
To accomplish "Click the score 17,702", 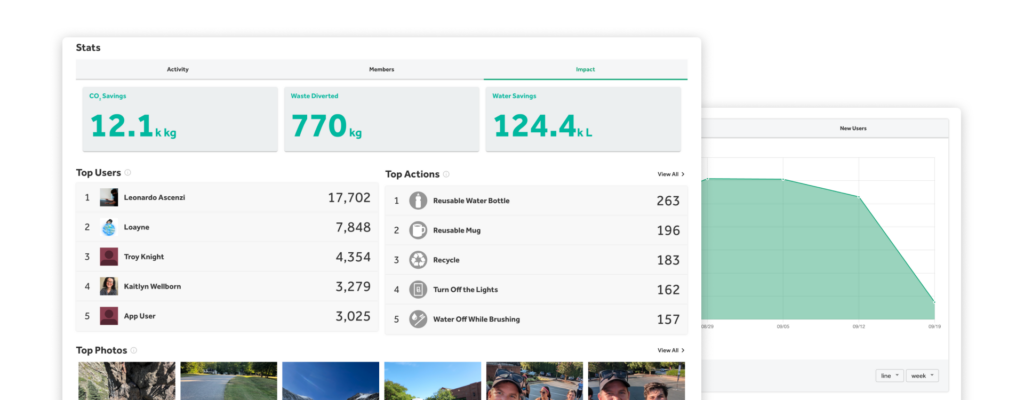I will click(349, 197).
